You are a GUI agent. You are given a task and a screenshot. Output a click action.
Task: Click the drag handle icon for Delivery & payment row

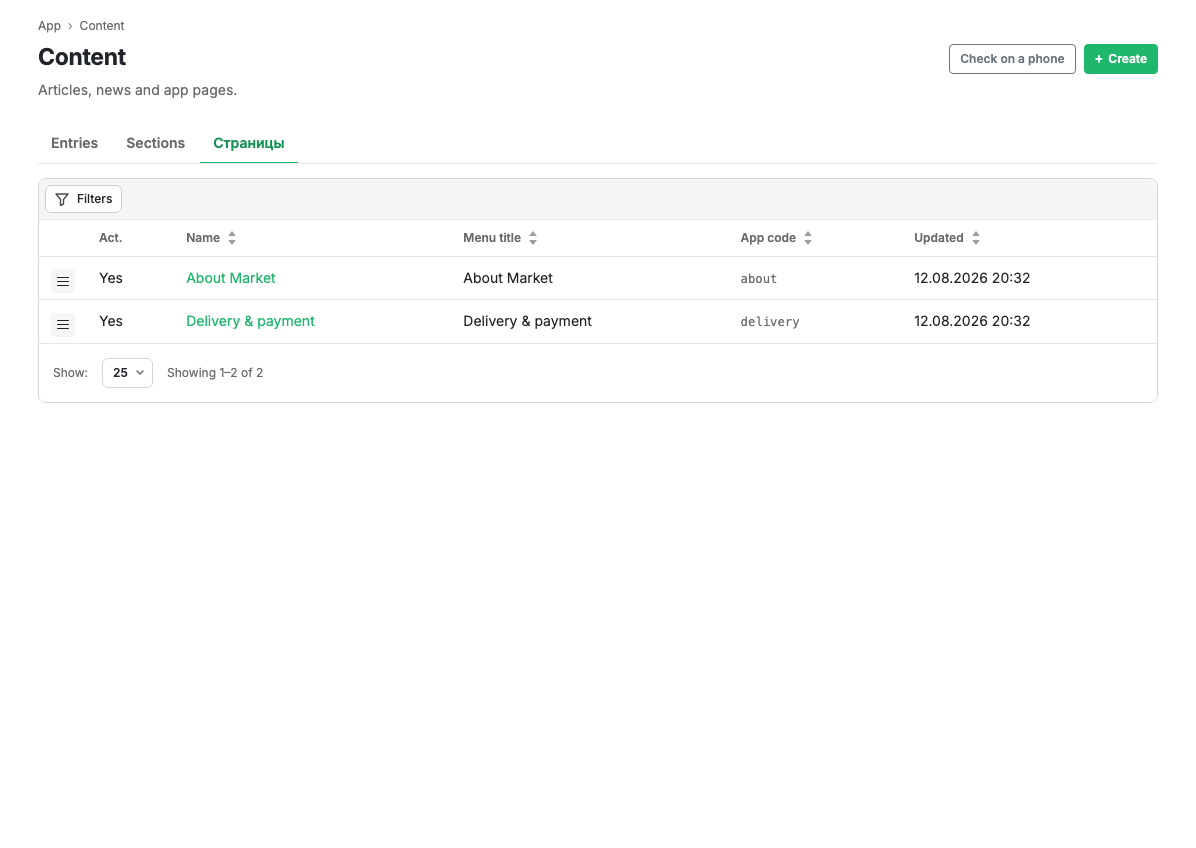(63, 325)
